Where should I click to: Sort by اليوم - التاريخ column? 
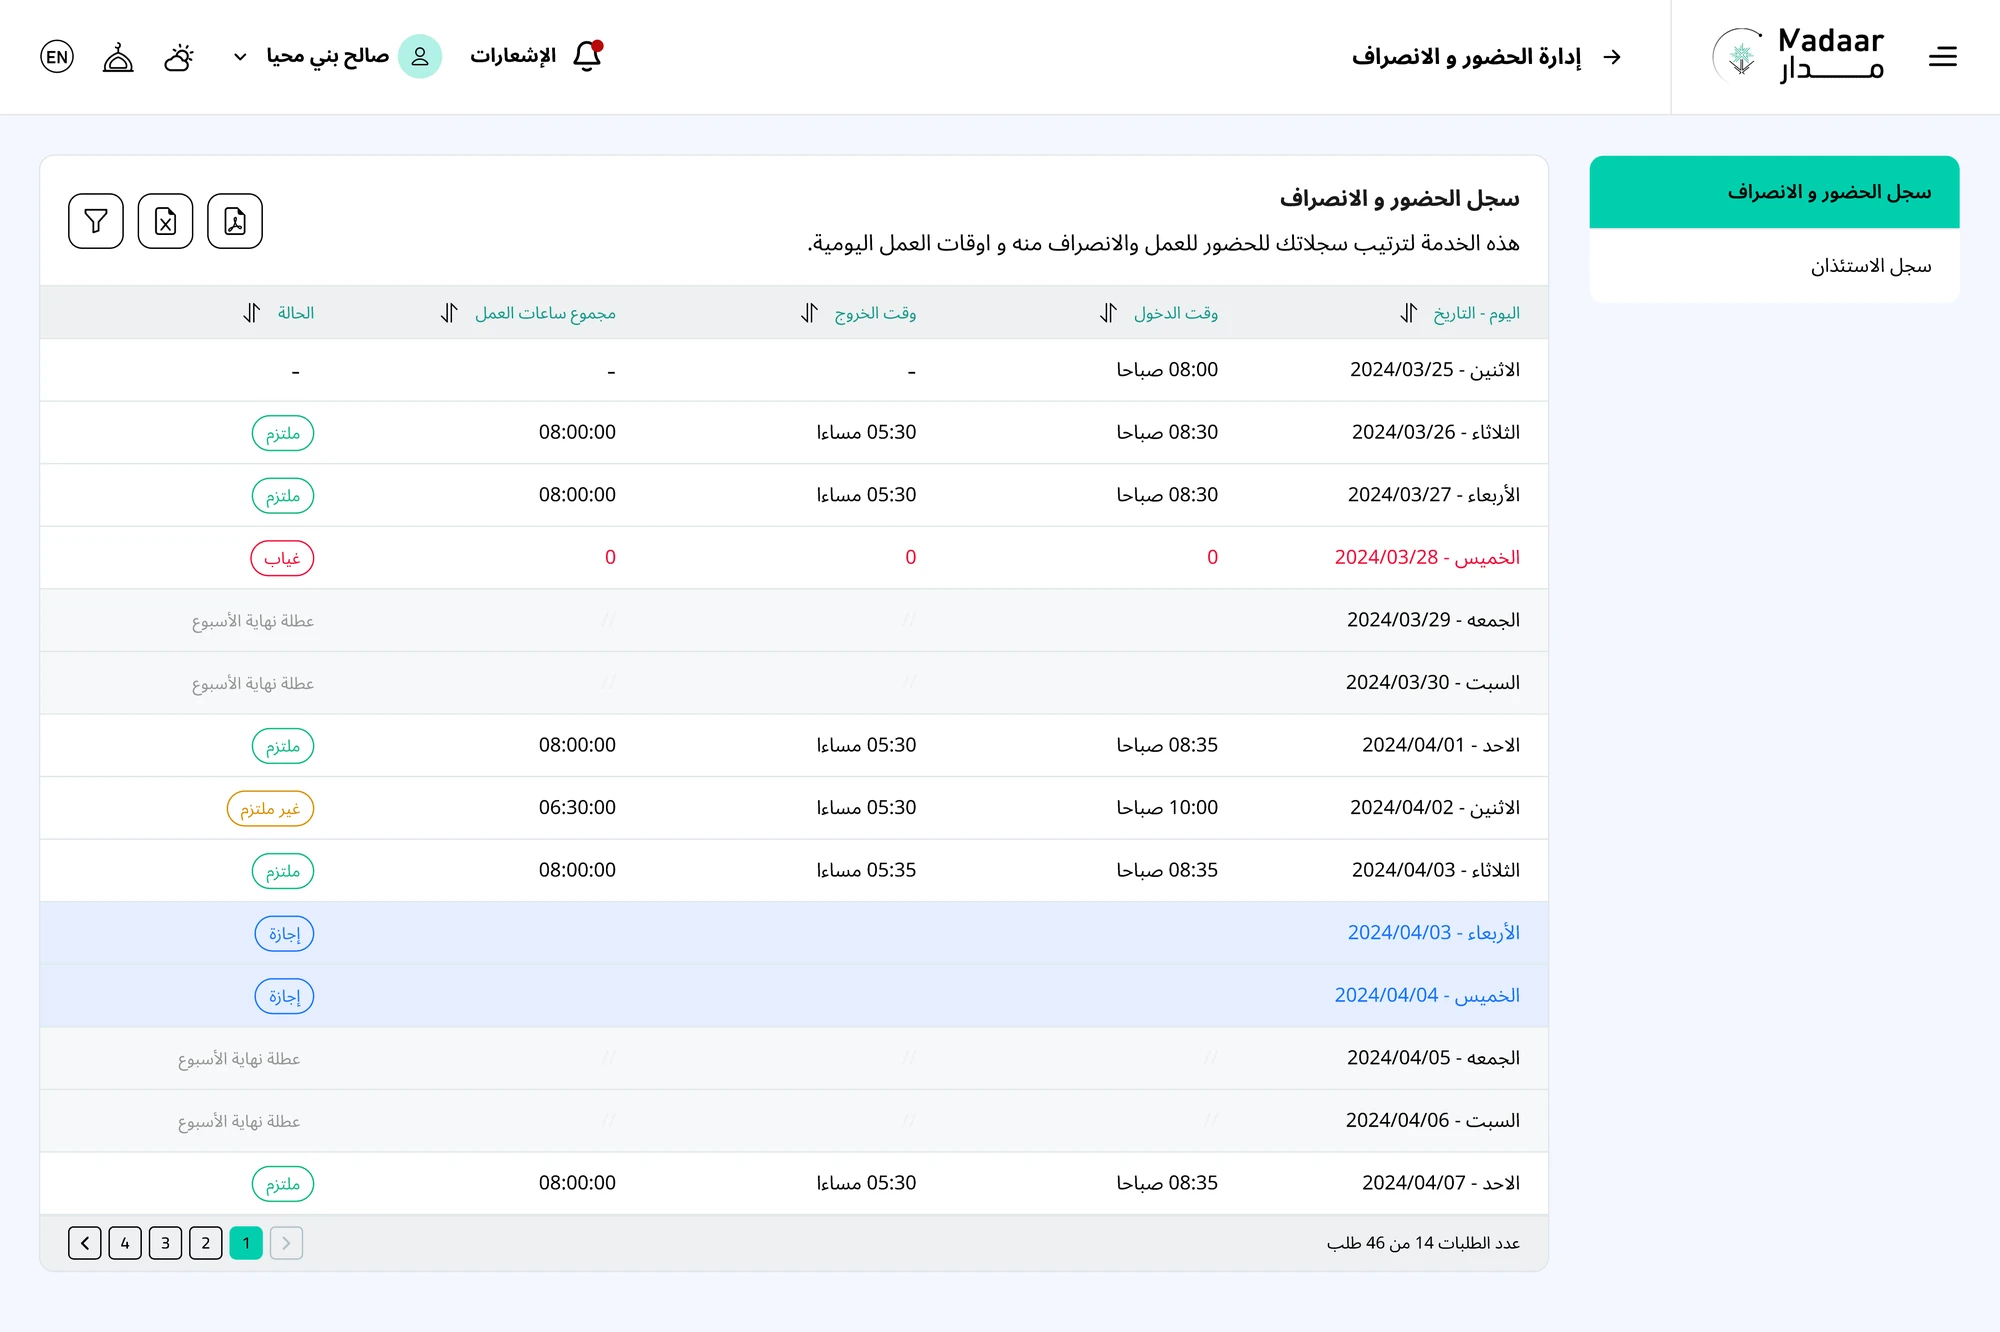tap(1409, 313)
